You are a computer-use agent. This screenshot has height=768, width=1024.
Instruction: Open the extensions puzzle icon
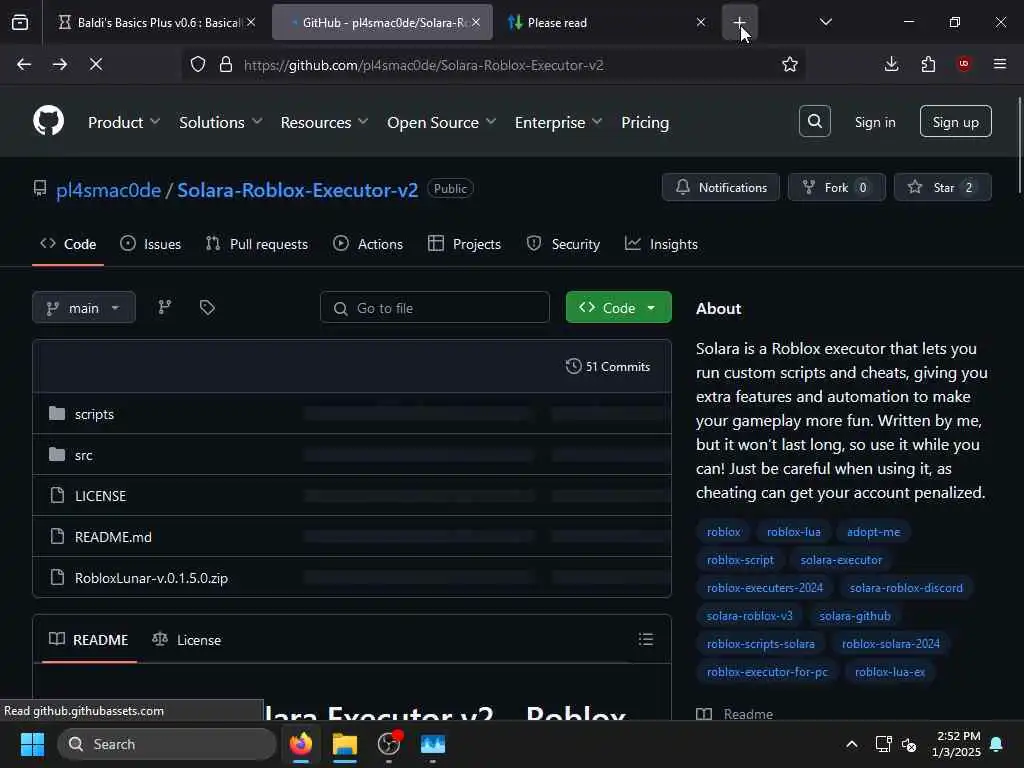[x=928, y=64]
